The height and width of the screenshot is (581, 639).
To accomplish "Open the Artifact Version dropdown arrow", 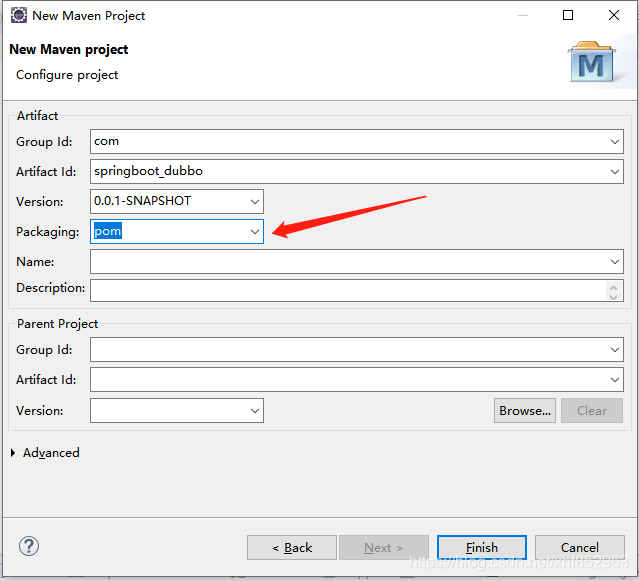I will 255,202.
